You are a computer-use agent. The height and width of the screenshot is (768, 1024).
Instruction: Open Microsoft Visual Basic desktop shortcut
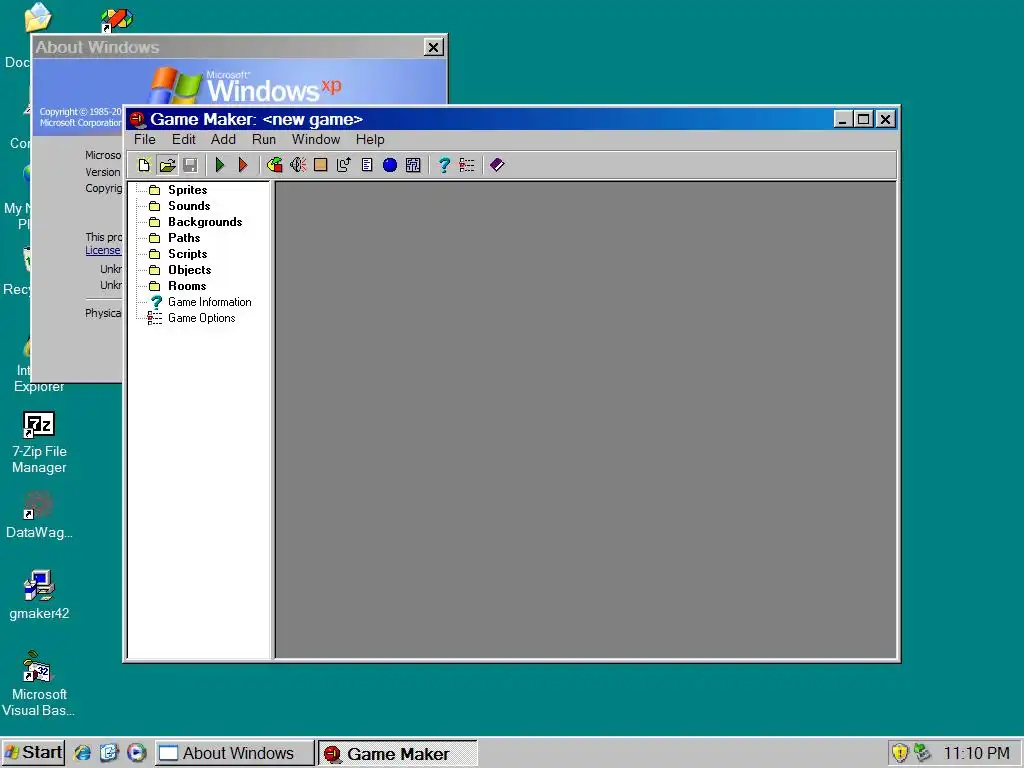point(39,684)
